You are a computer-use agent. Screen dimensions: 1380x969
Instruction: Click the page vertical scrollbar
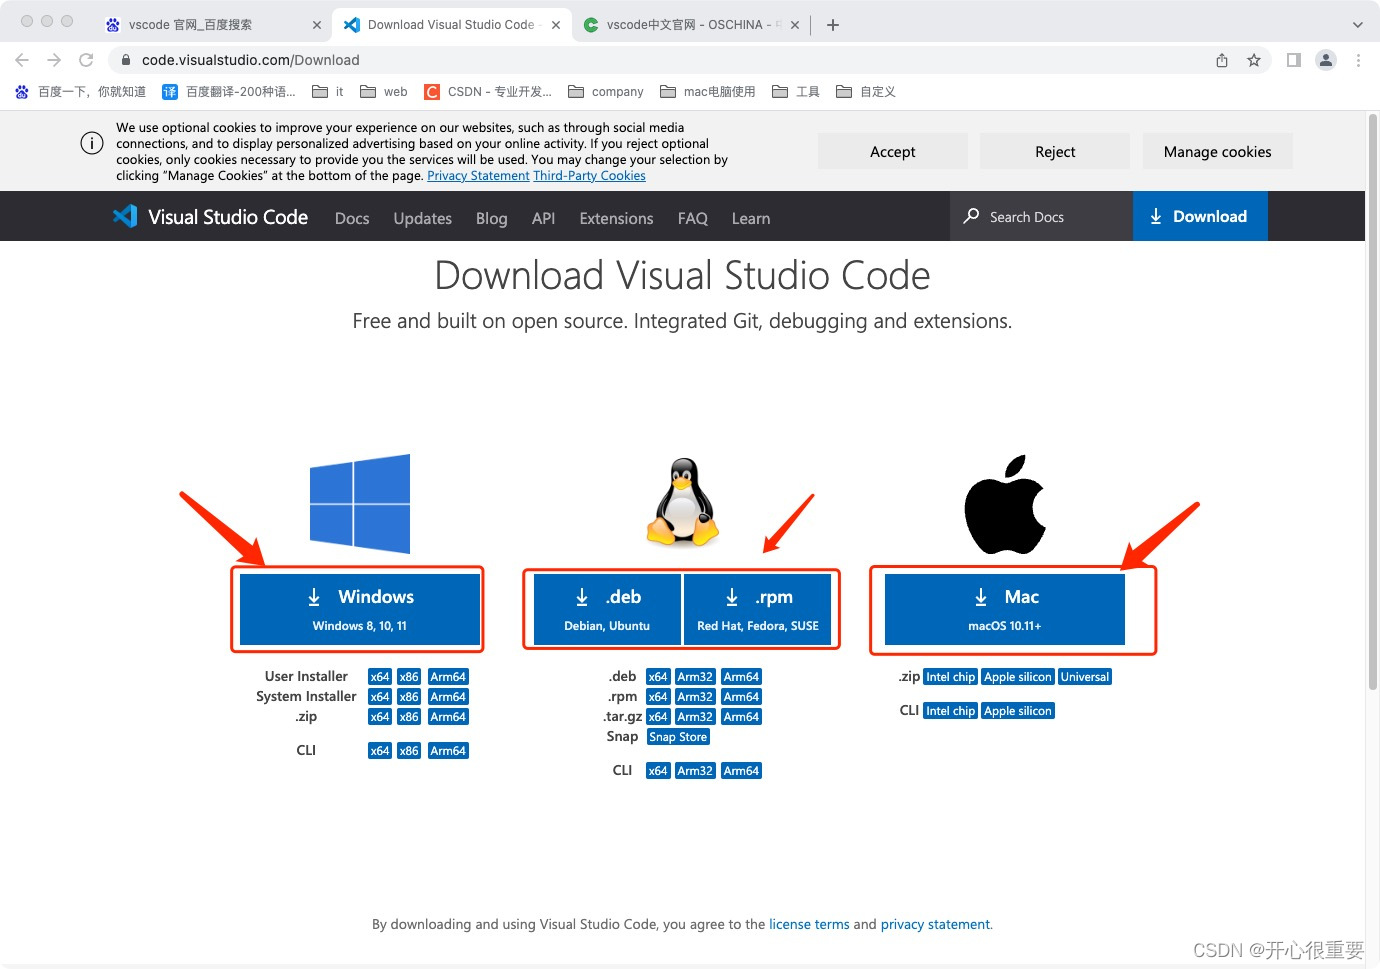coord(1373,401)
